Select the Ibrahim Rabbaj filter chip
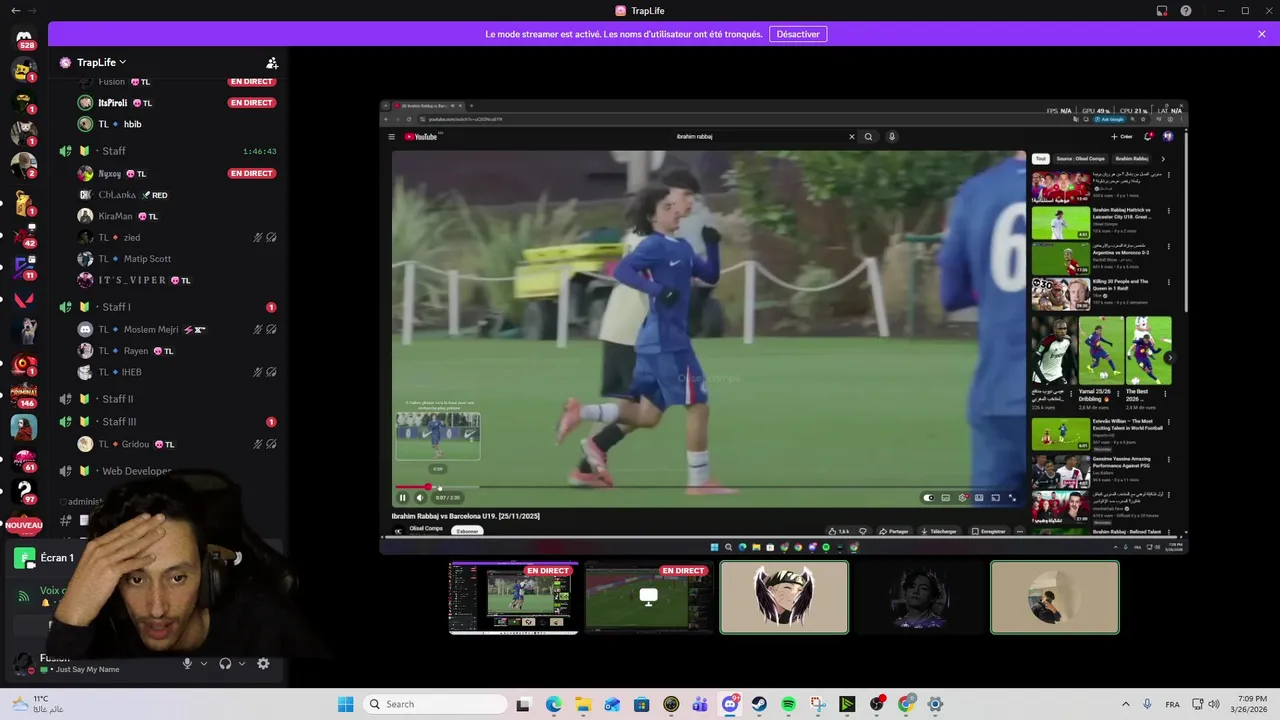The width and height of the screenshot is (1280, 720). (1131, 159)
